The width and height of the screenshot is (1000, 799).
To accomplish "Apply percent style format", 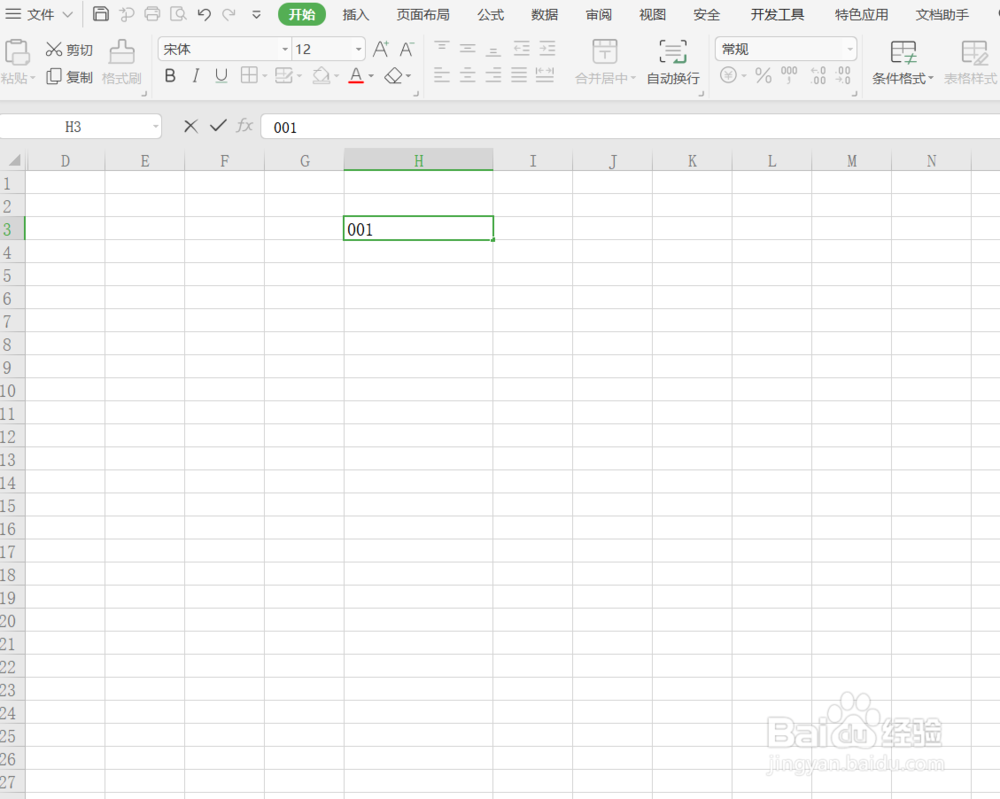I will [x=763, y=76].
